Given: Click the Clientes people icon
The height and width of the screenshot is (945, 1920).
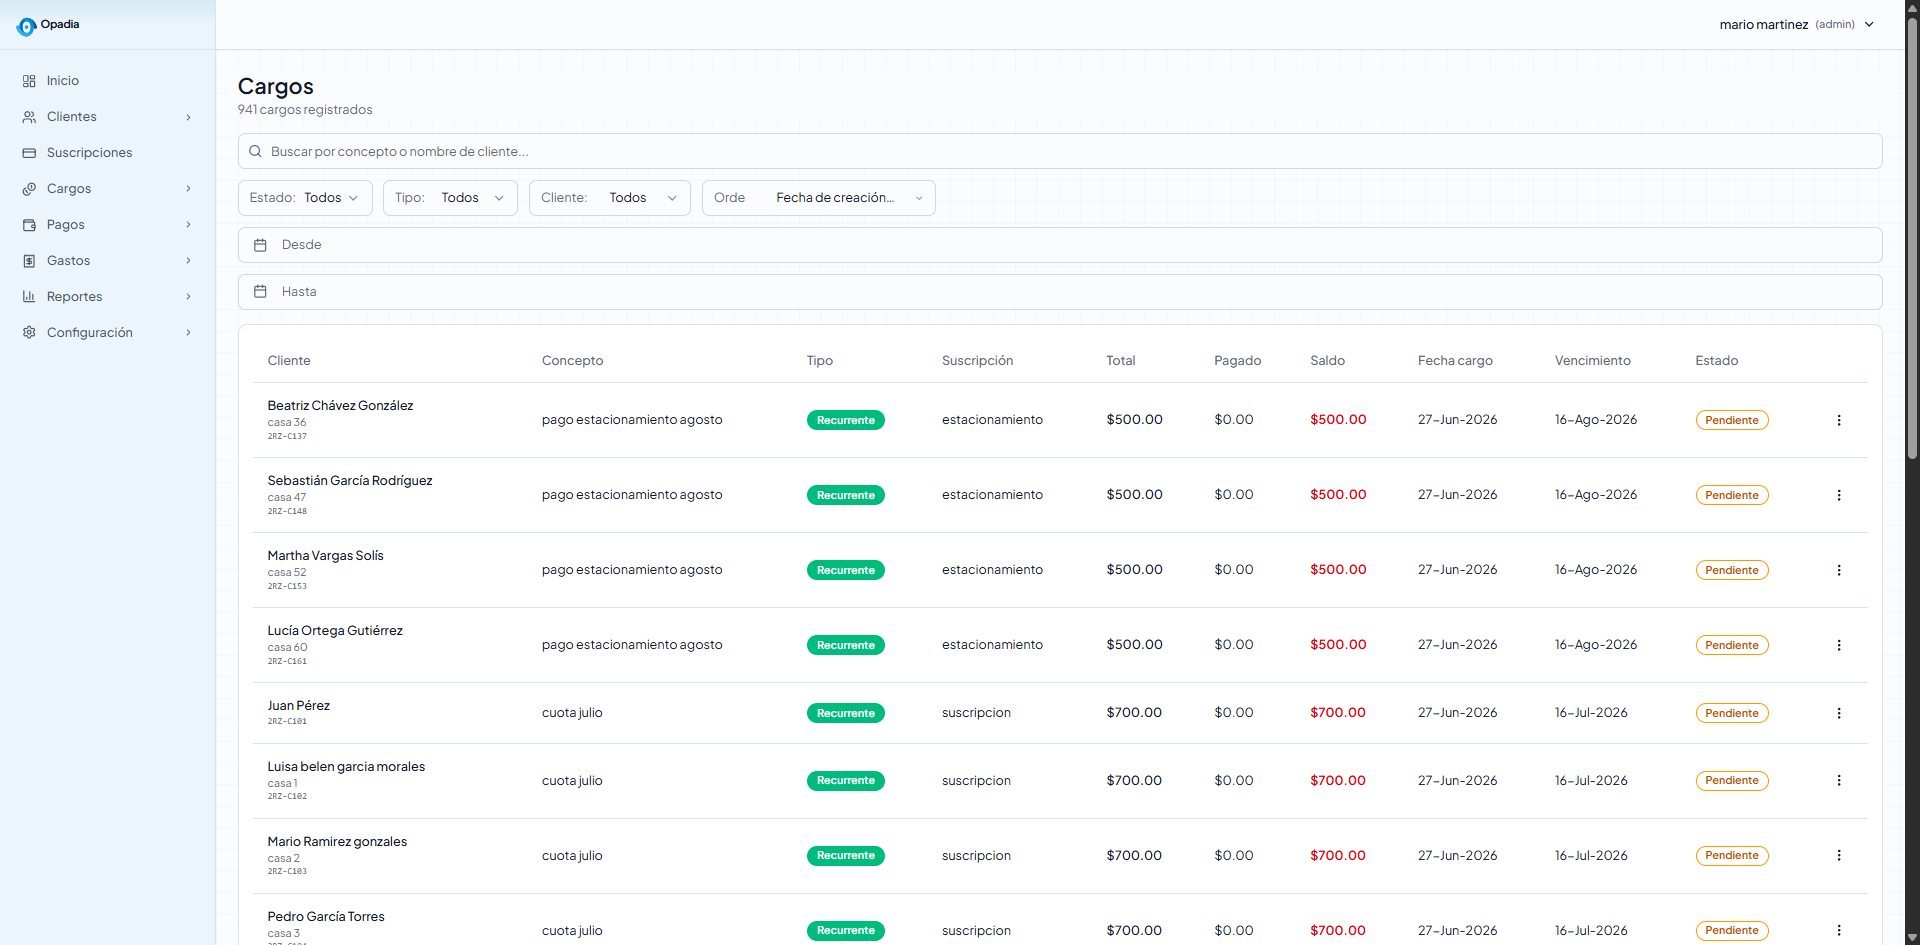Looking at the screenshot, I should click(29, 117).
